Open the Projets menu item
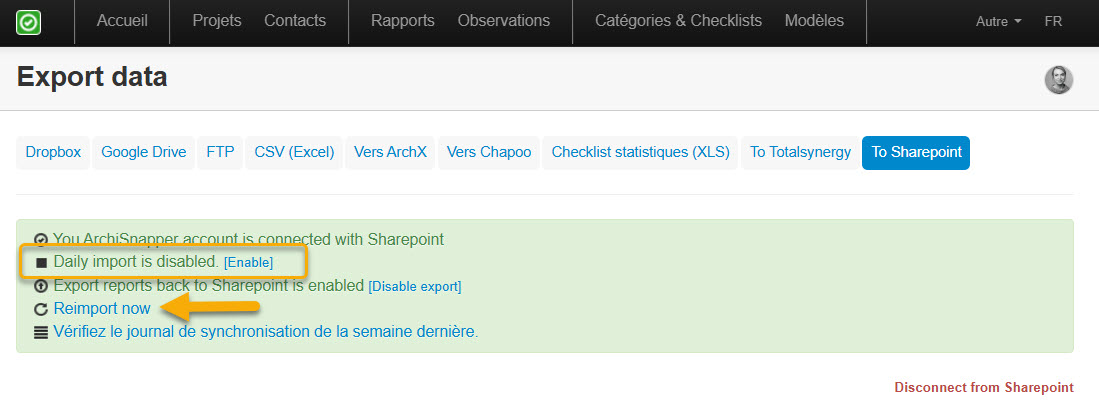Image resolution: width=1099 pixels, height=416 pixels. tap(217, 21)
